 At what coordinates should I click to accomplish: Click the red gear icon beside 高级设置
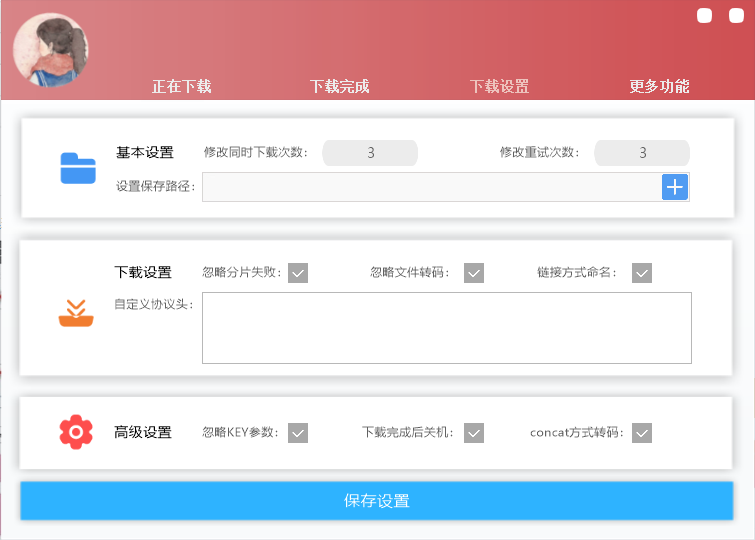[x=76, y=432]
